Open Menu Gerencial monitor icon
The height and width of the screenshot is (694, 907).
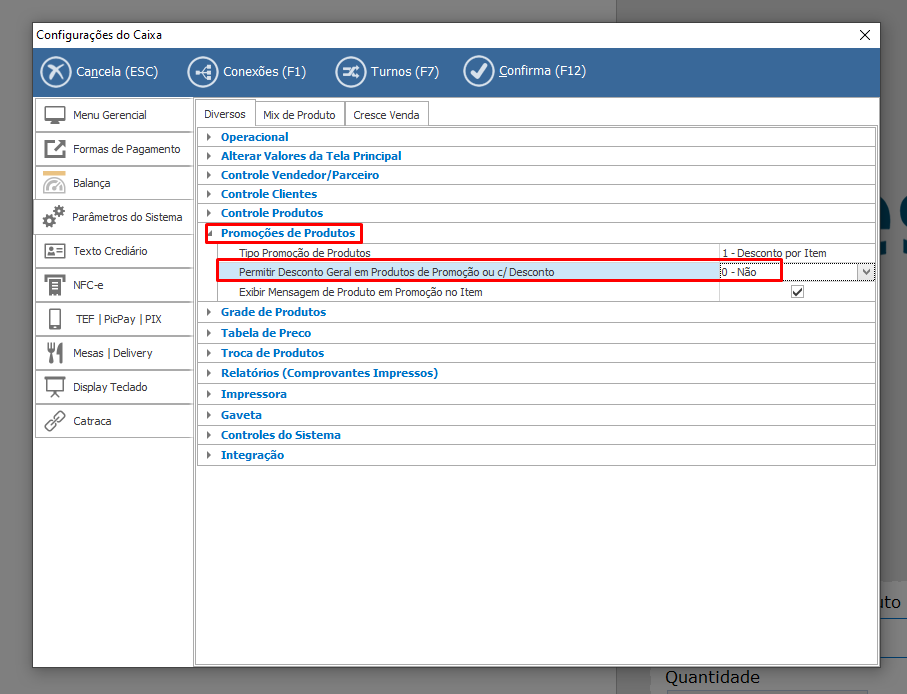coord(55,115)
